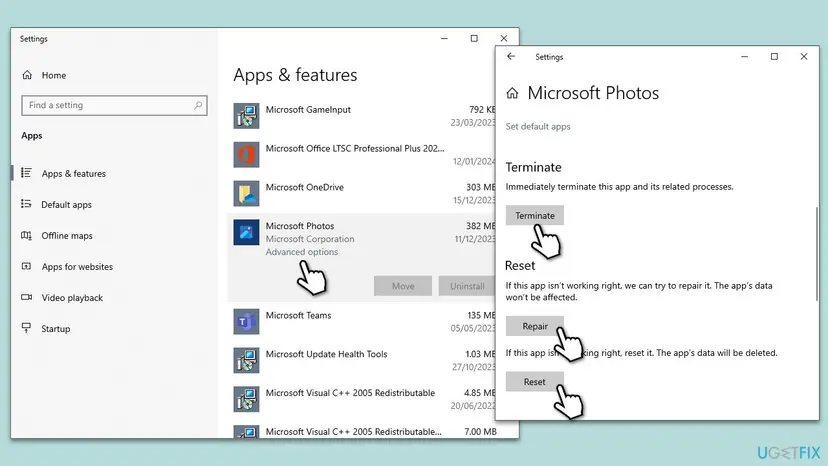Select Microsoft GameInput app name
Viewport: 828px width, 466px height.
click(308, 109)
